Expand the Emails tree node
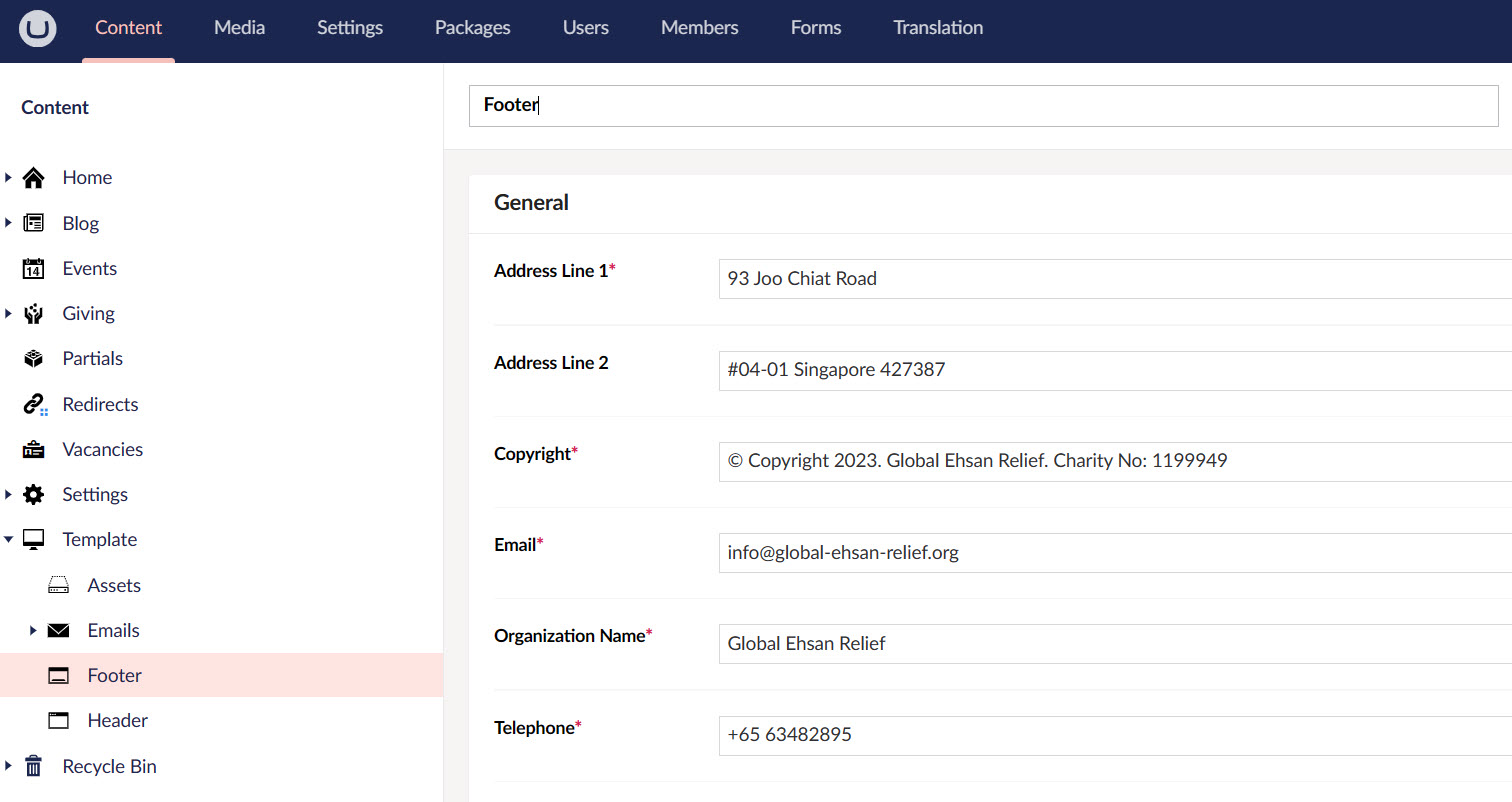This screenshot has height=802, width=1512. [x=33, y=631]
